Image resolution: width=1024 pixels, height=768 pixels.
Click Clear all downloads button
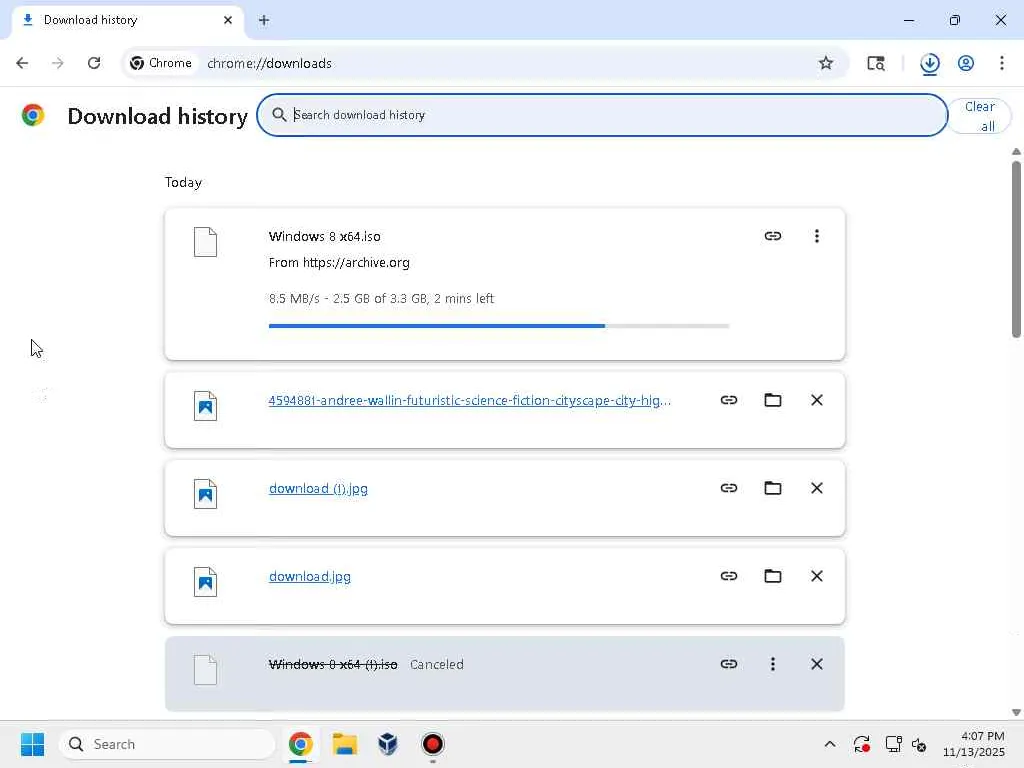pos(980,116)
